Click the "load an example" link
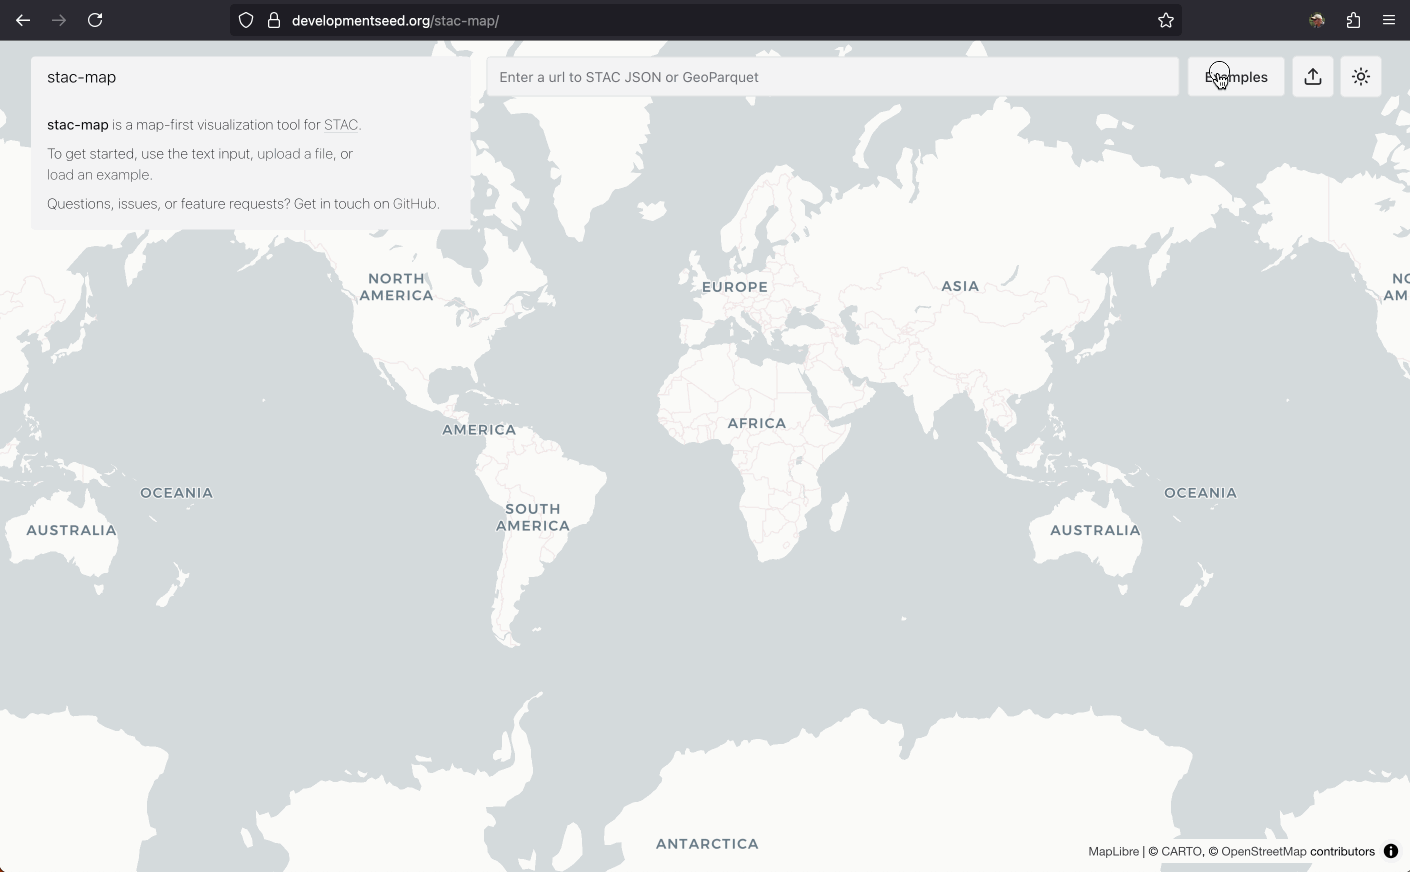The height and width of the screenshot is (872, 1410). point(98,175)
